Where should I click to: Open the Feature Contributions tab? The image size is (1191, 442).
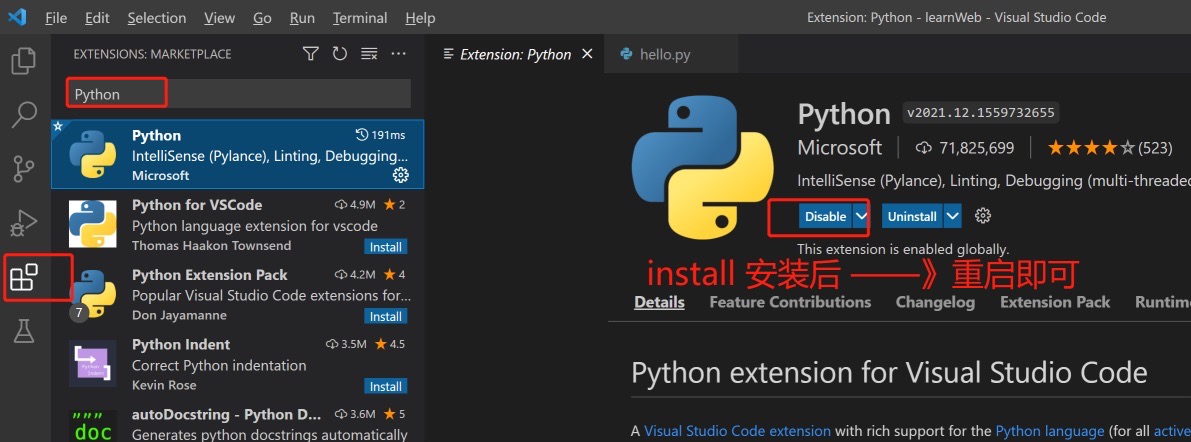(790, 302)
